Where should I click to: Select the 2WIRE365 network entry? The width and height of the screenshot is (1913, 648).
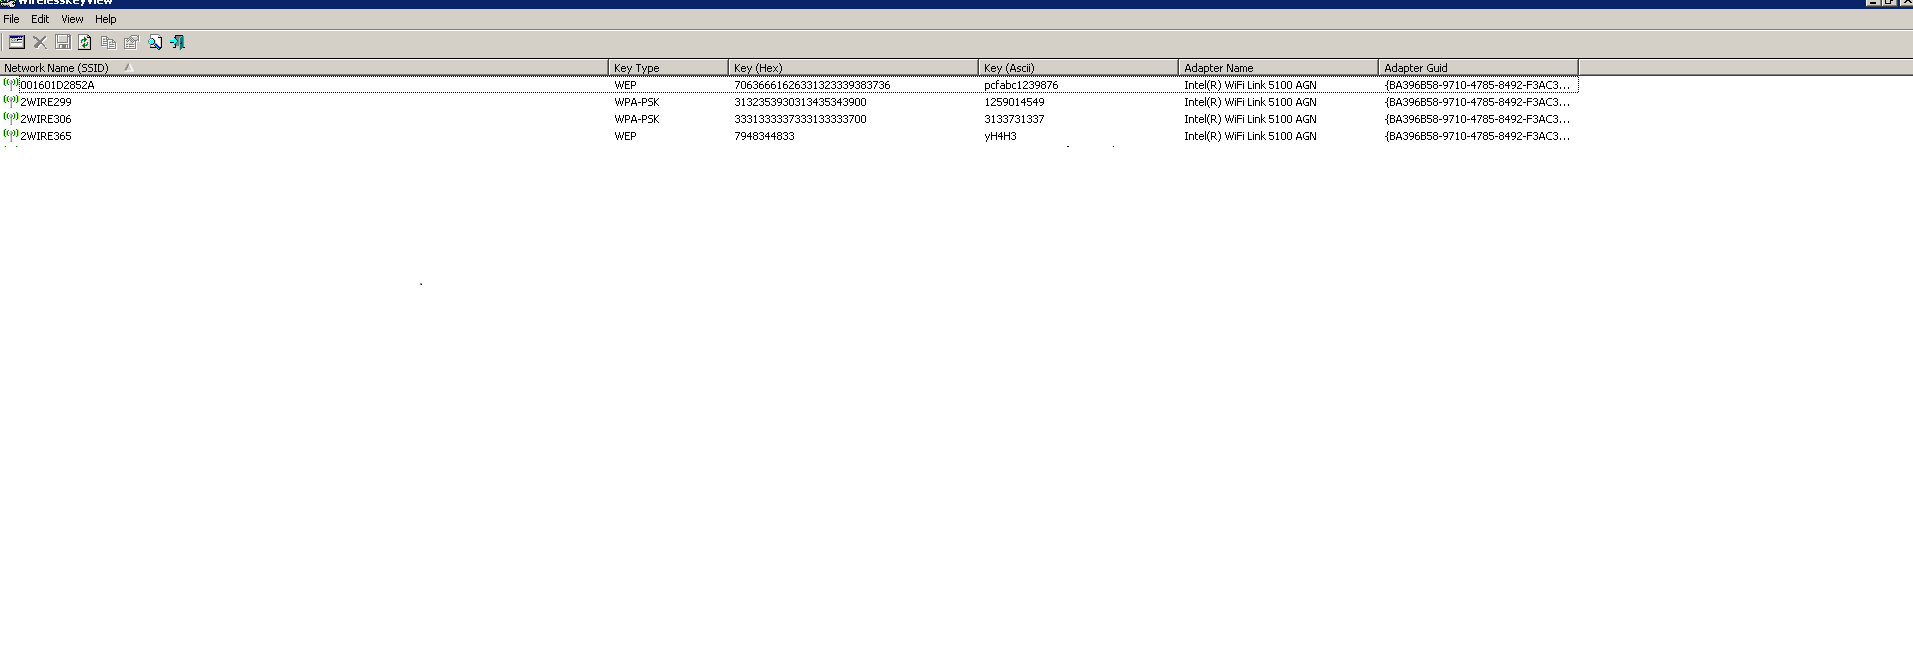click(46, 136)
